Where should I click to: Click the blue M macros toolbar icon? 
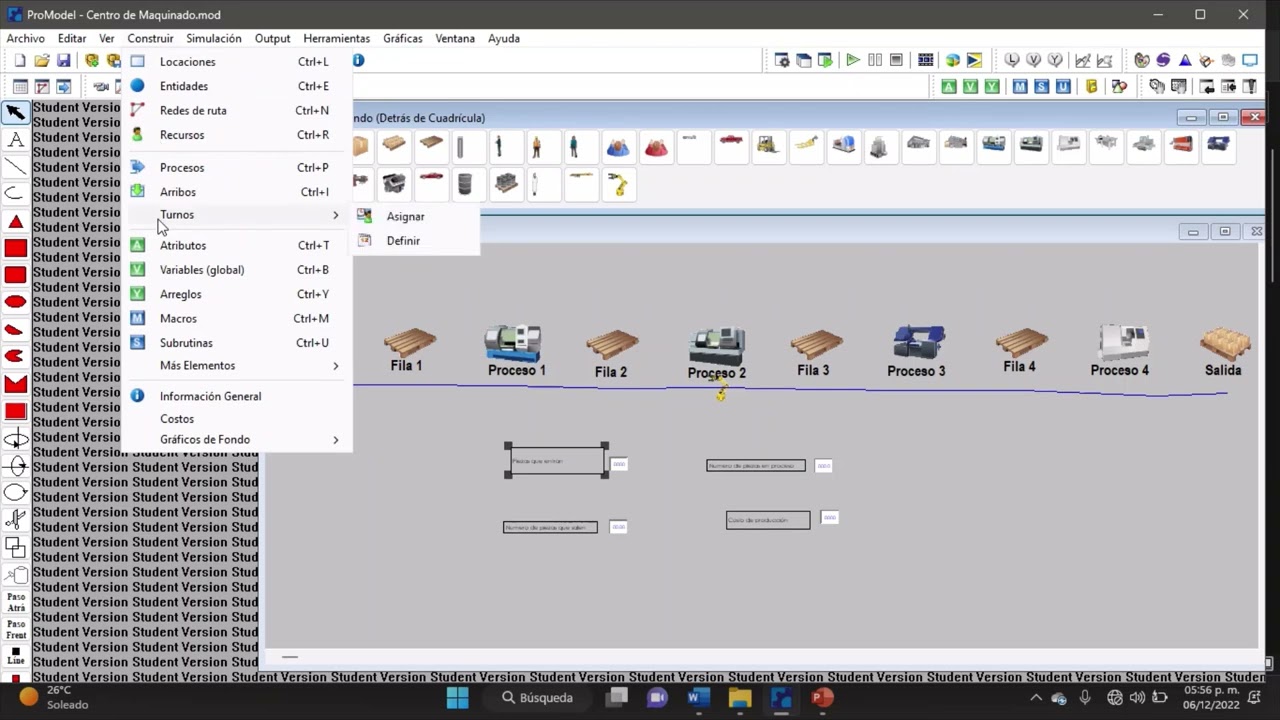tap(1020, 87)
